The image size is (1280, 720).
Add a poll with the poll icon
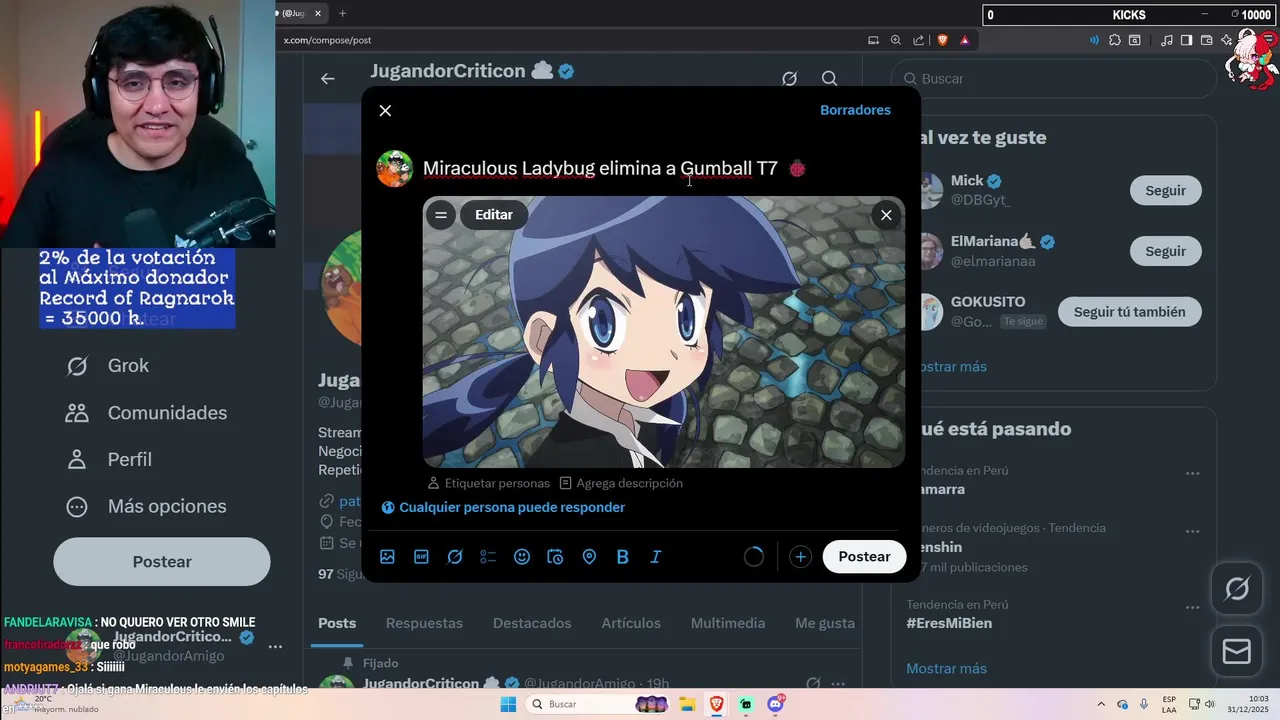pos(488,557)
